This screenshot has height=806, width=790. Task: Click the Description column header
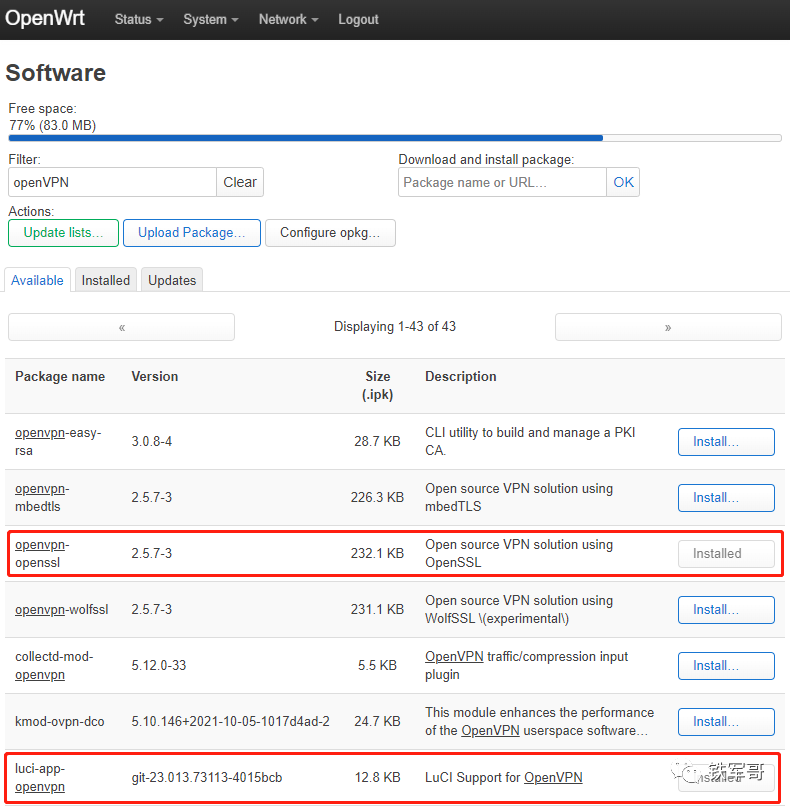(461, 377)
